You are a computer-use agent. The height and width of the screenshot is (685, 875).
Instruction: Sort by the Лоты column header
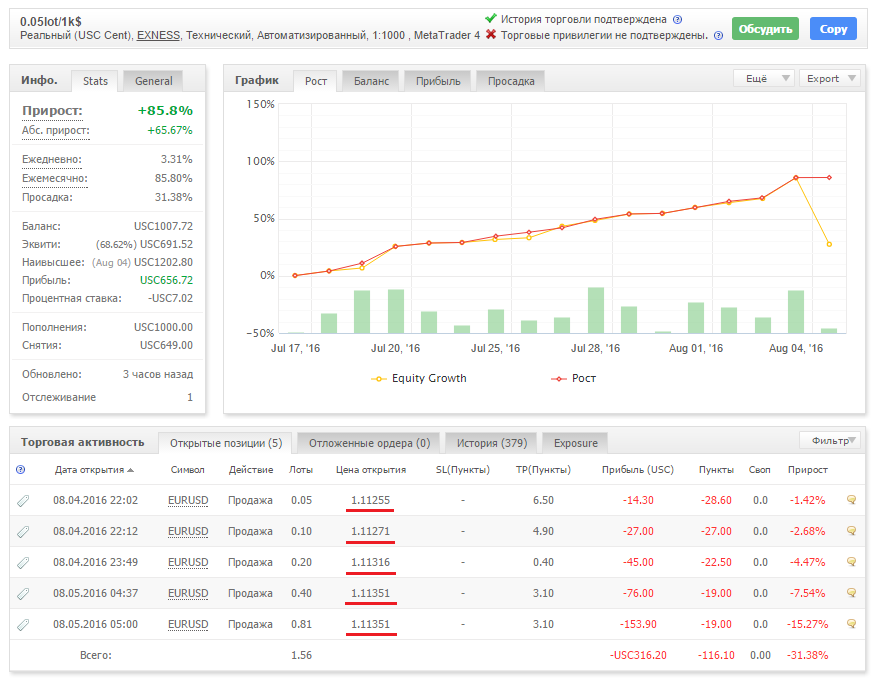[x=301, y=470]
